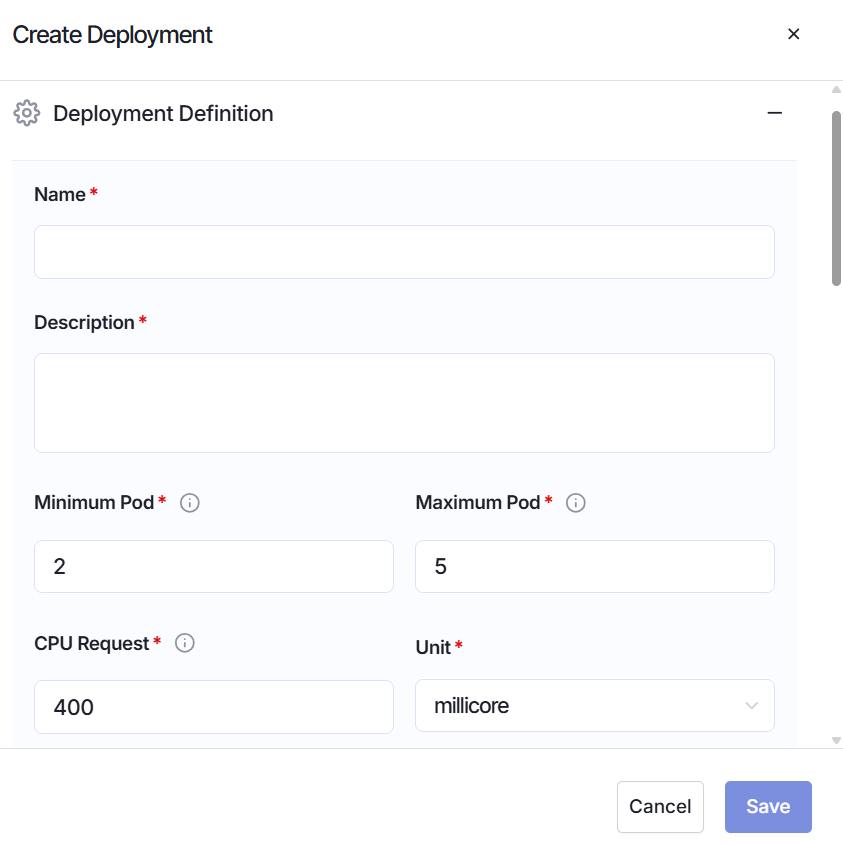Select the Maximum Pod field
843x844 pixels.
pyautogui.click(x=595, y=566)
